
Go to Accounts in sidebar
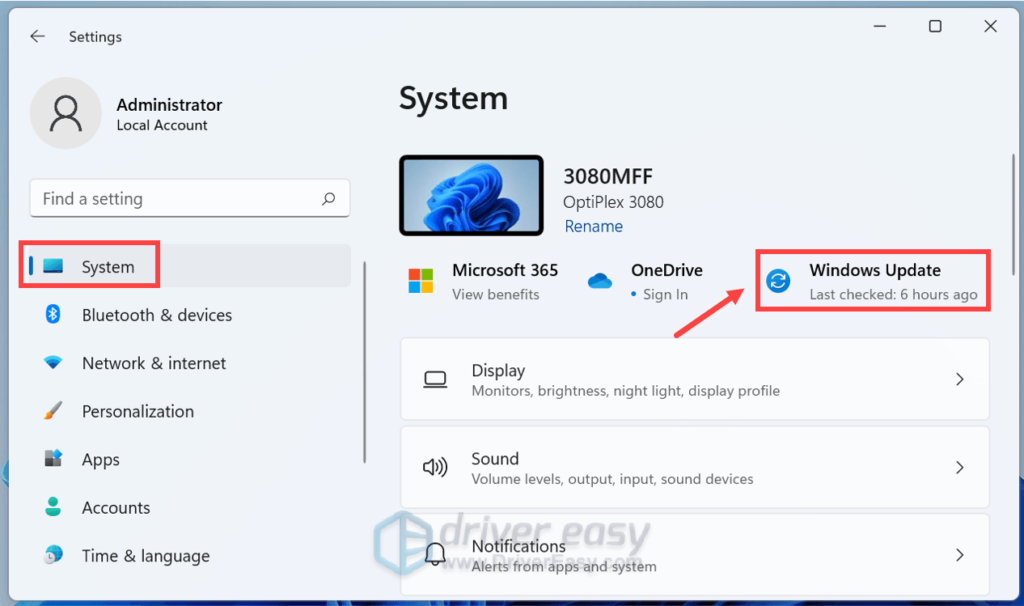coord(115,508)
